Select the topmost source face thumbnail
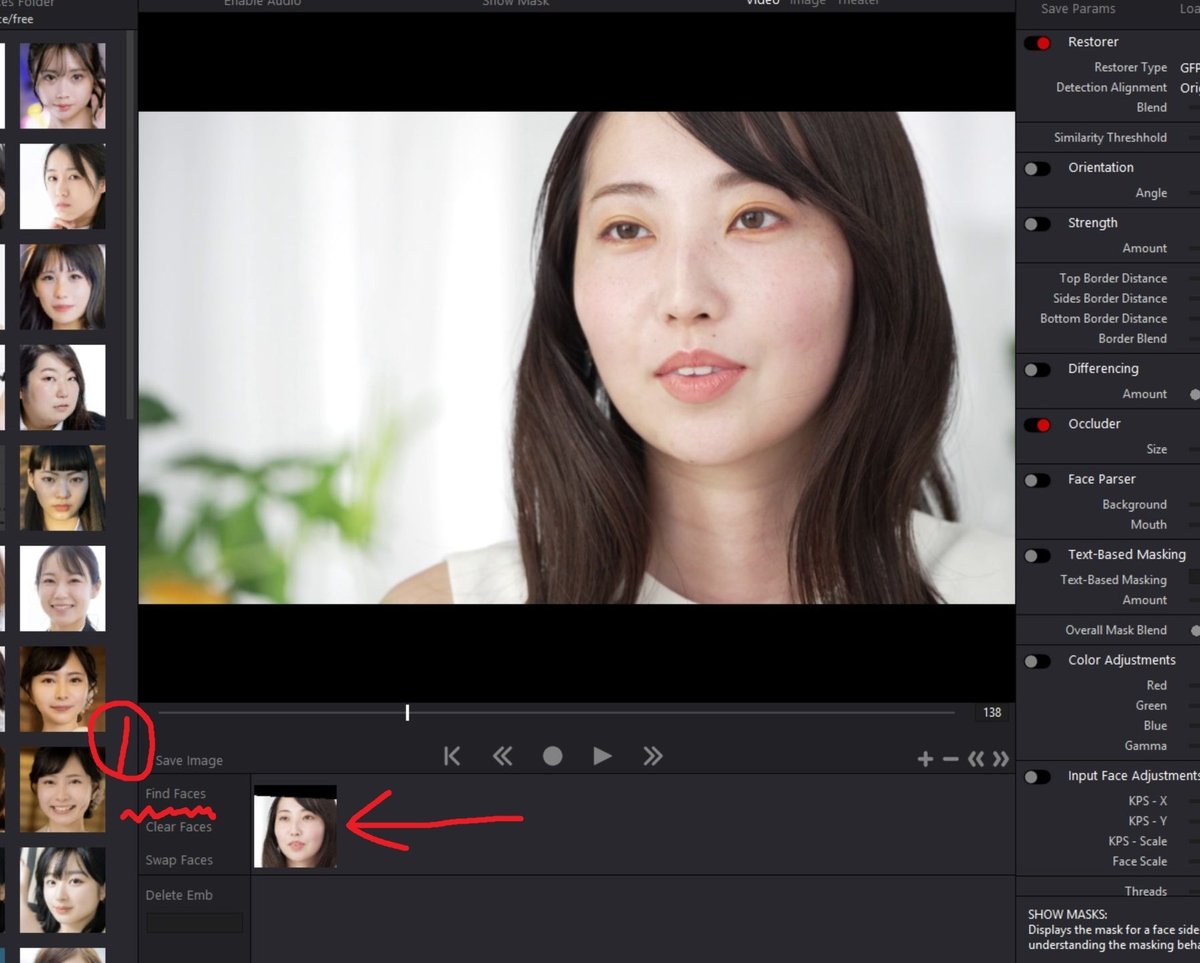The height and width of the screenshot is (963, 1200). 62,85
